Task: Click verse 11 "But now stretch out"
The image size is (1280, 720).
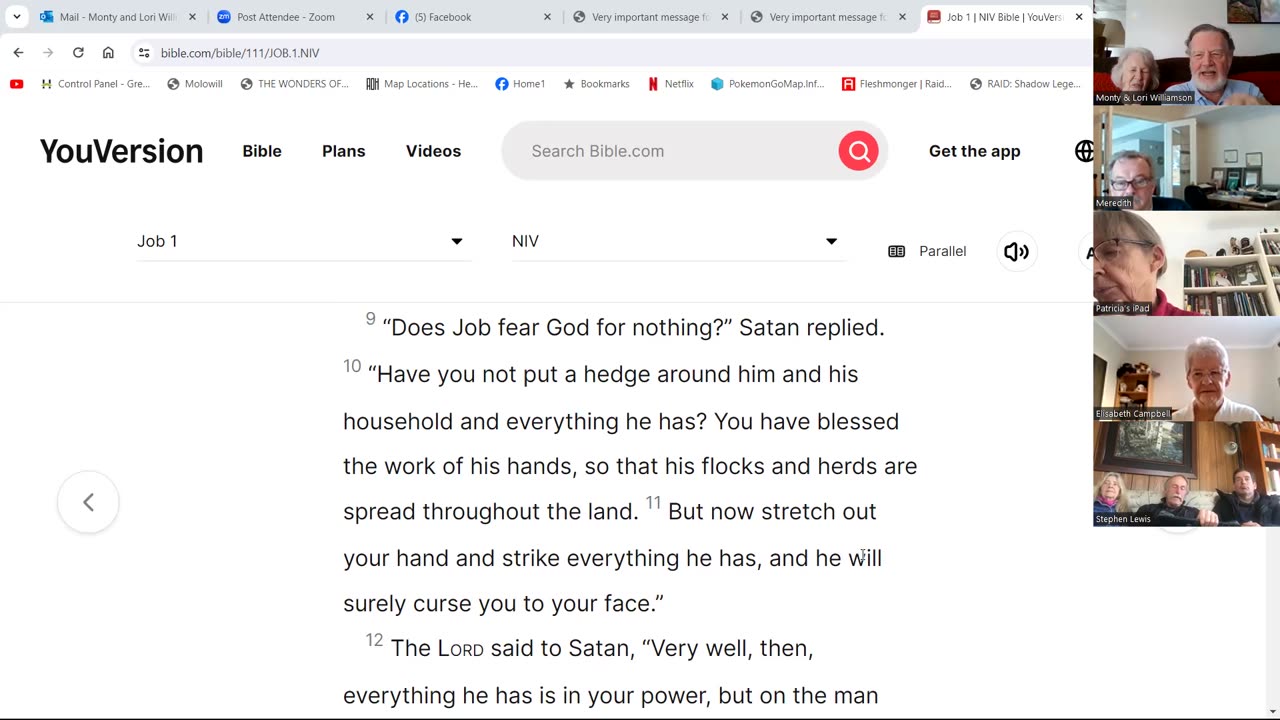Action: click(x=772, y=511)
